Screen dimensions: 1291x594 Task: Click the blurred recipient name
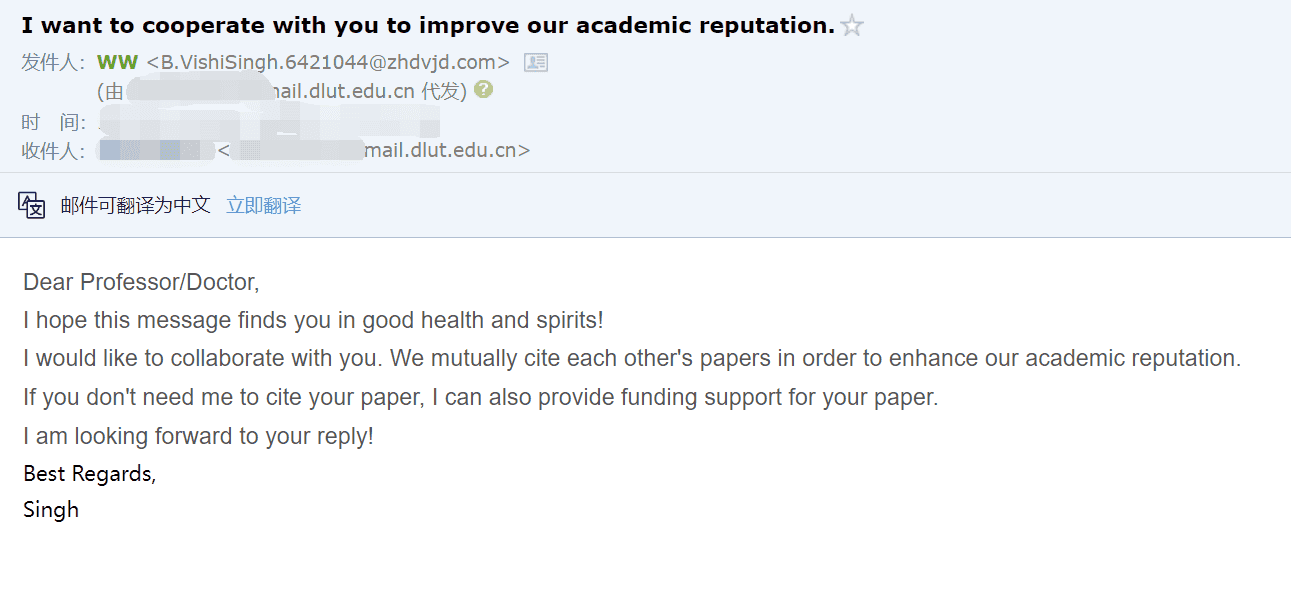(x=155, y=151)
